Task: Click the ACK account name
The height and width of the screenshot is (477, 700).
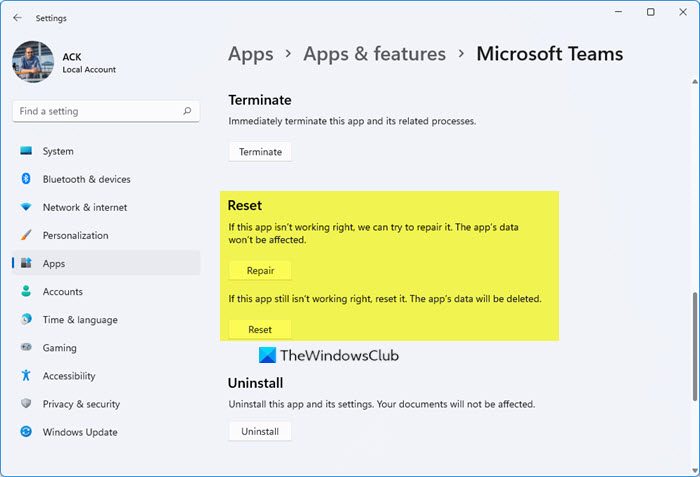Action: click(72, 57)
